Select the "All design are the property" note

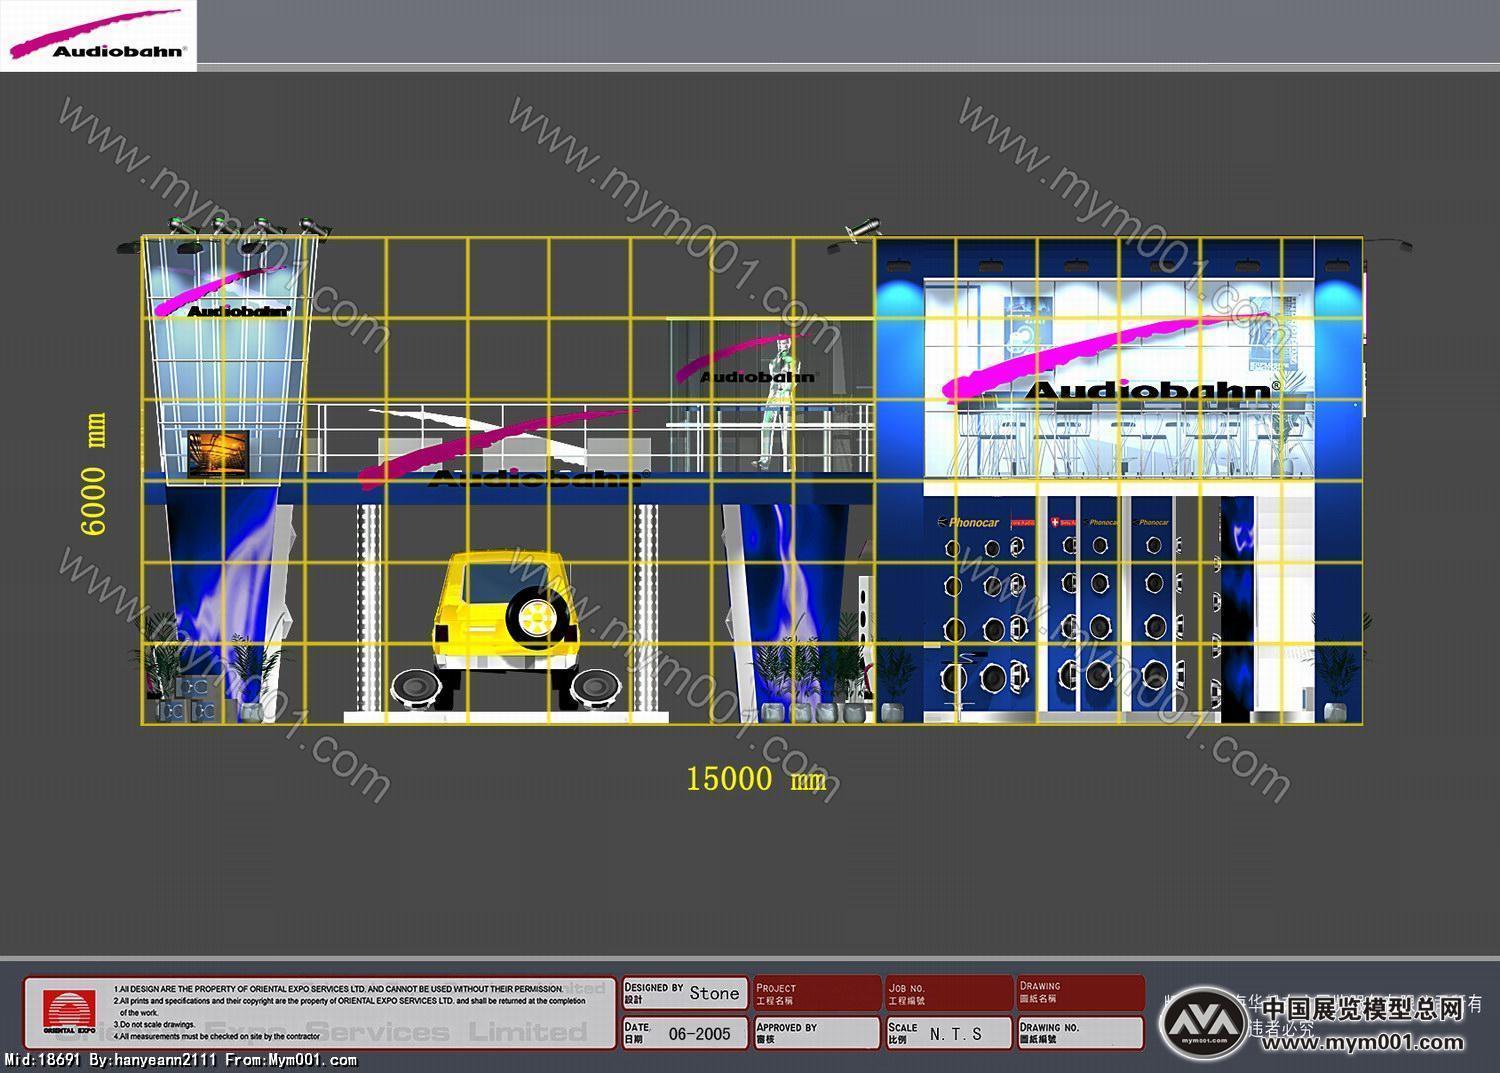tap(338, 988)
